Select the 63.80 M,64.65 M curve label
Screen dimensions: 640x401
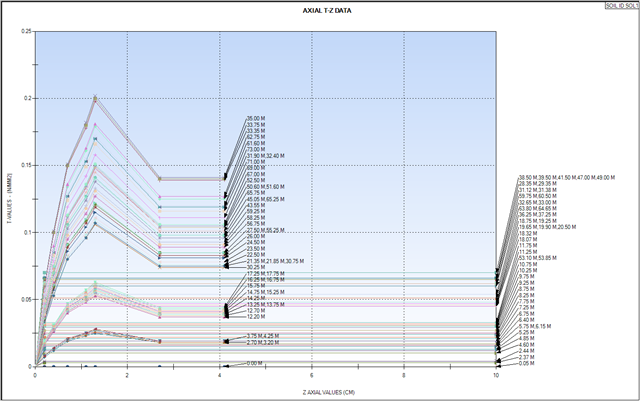click(x=538, y=209)
